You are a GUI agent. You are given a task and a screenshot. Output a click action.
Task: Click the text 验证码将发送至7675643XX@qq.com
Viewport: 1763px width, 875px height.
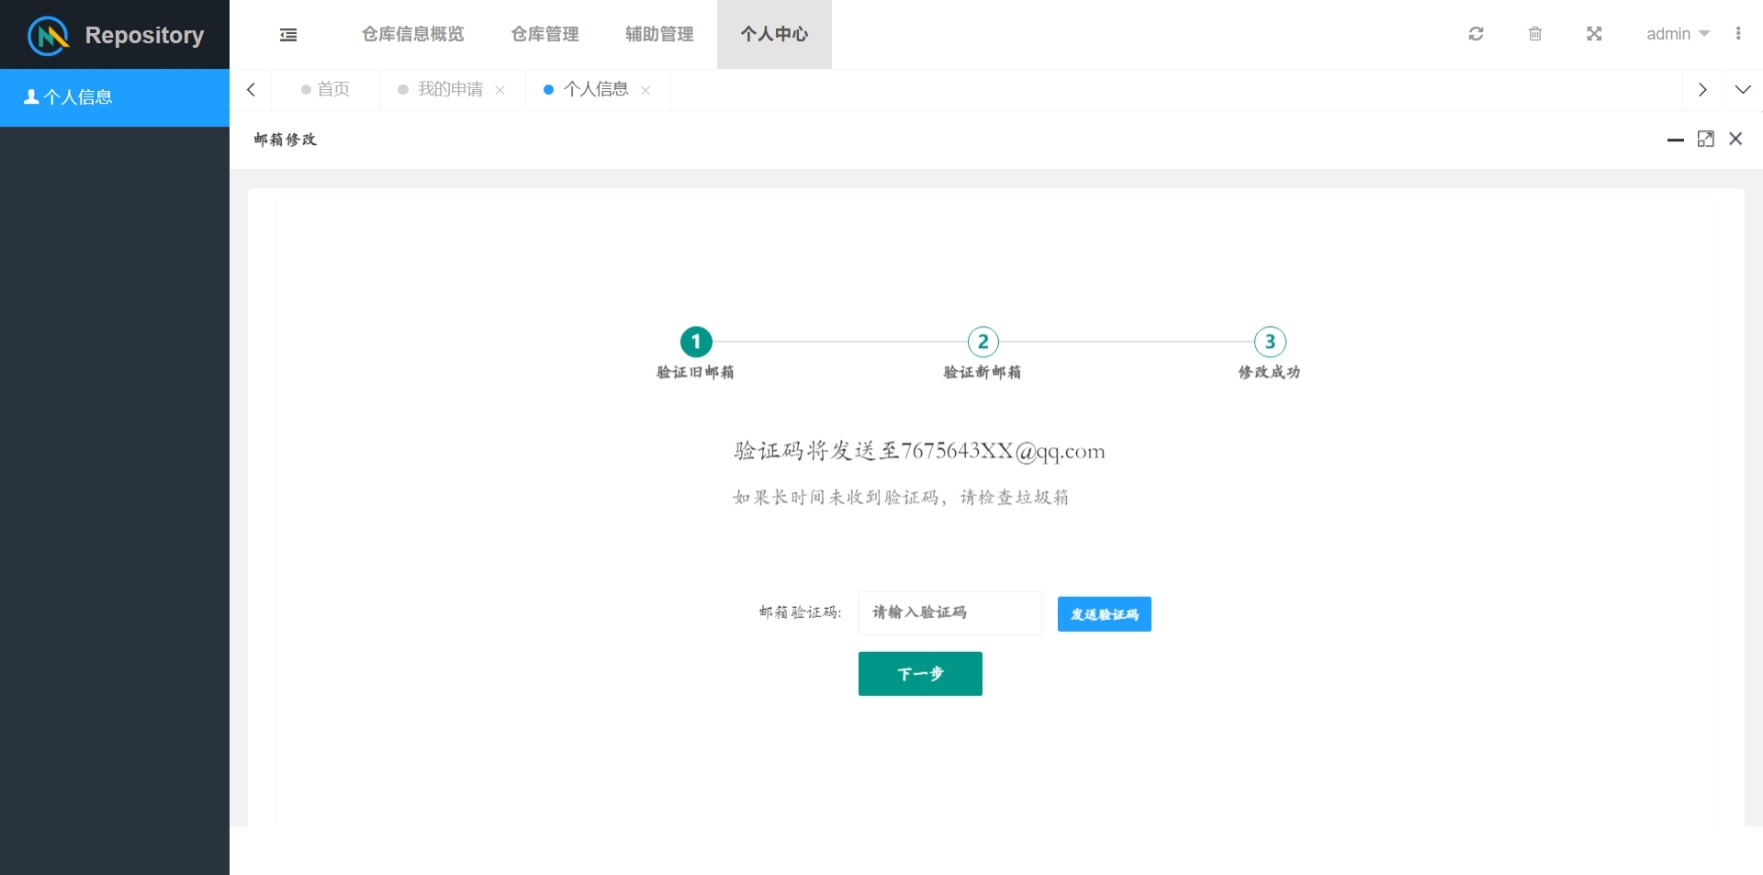pos(919,451)
